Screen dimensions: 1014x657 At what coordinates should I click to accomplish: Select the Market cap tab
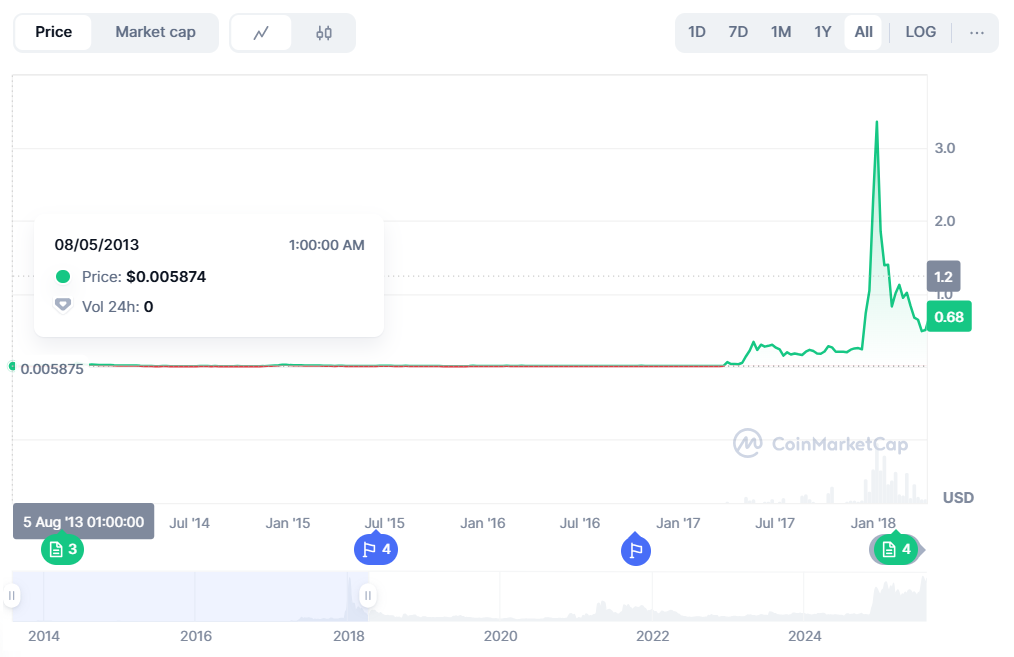tap(155, 32)
